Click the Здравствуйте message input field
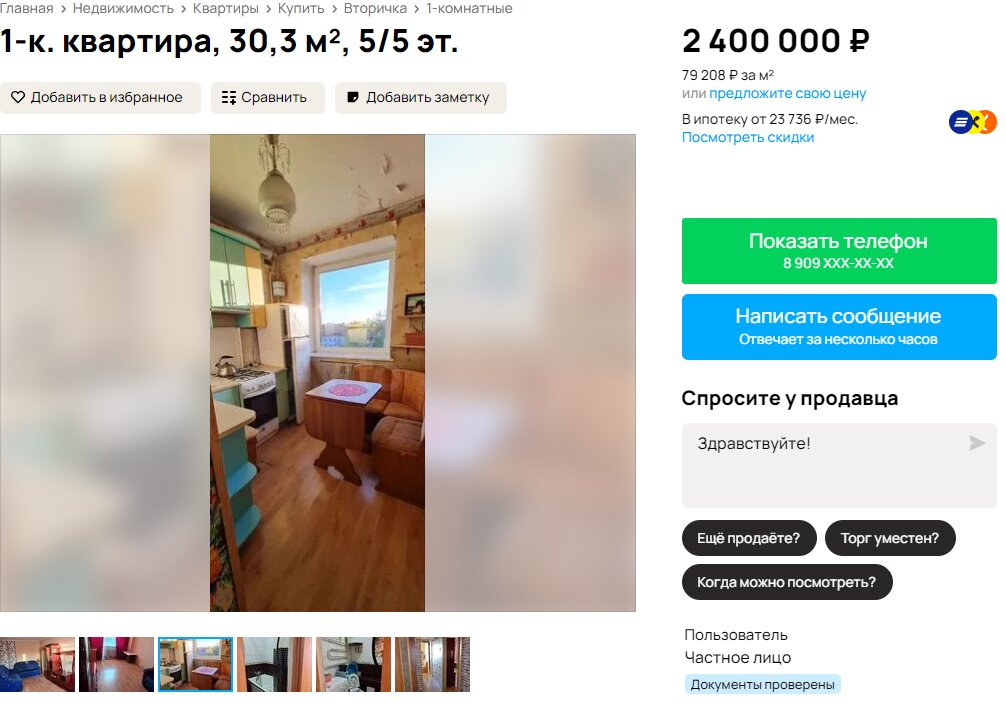This screenshot has width=1006, height=706. pyautogui.click(x=839, y=465)
